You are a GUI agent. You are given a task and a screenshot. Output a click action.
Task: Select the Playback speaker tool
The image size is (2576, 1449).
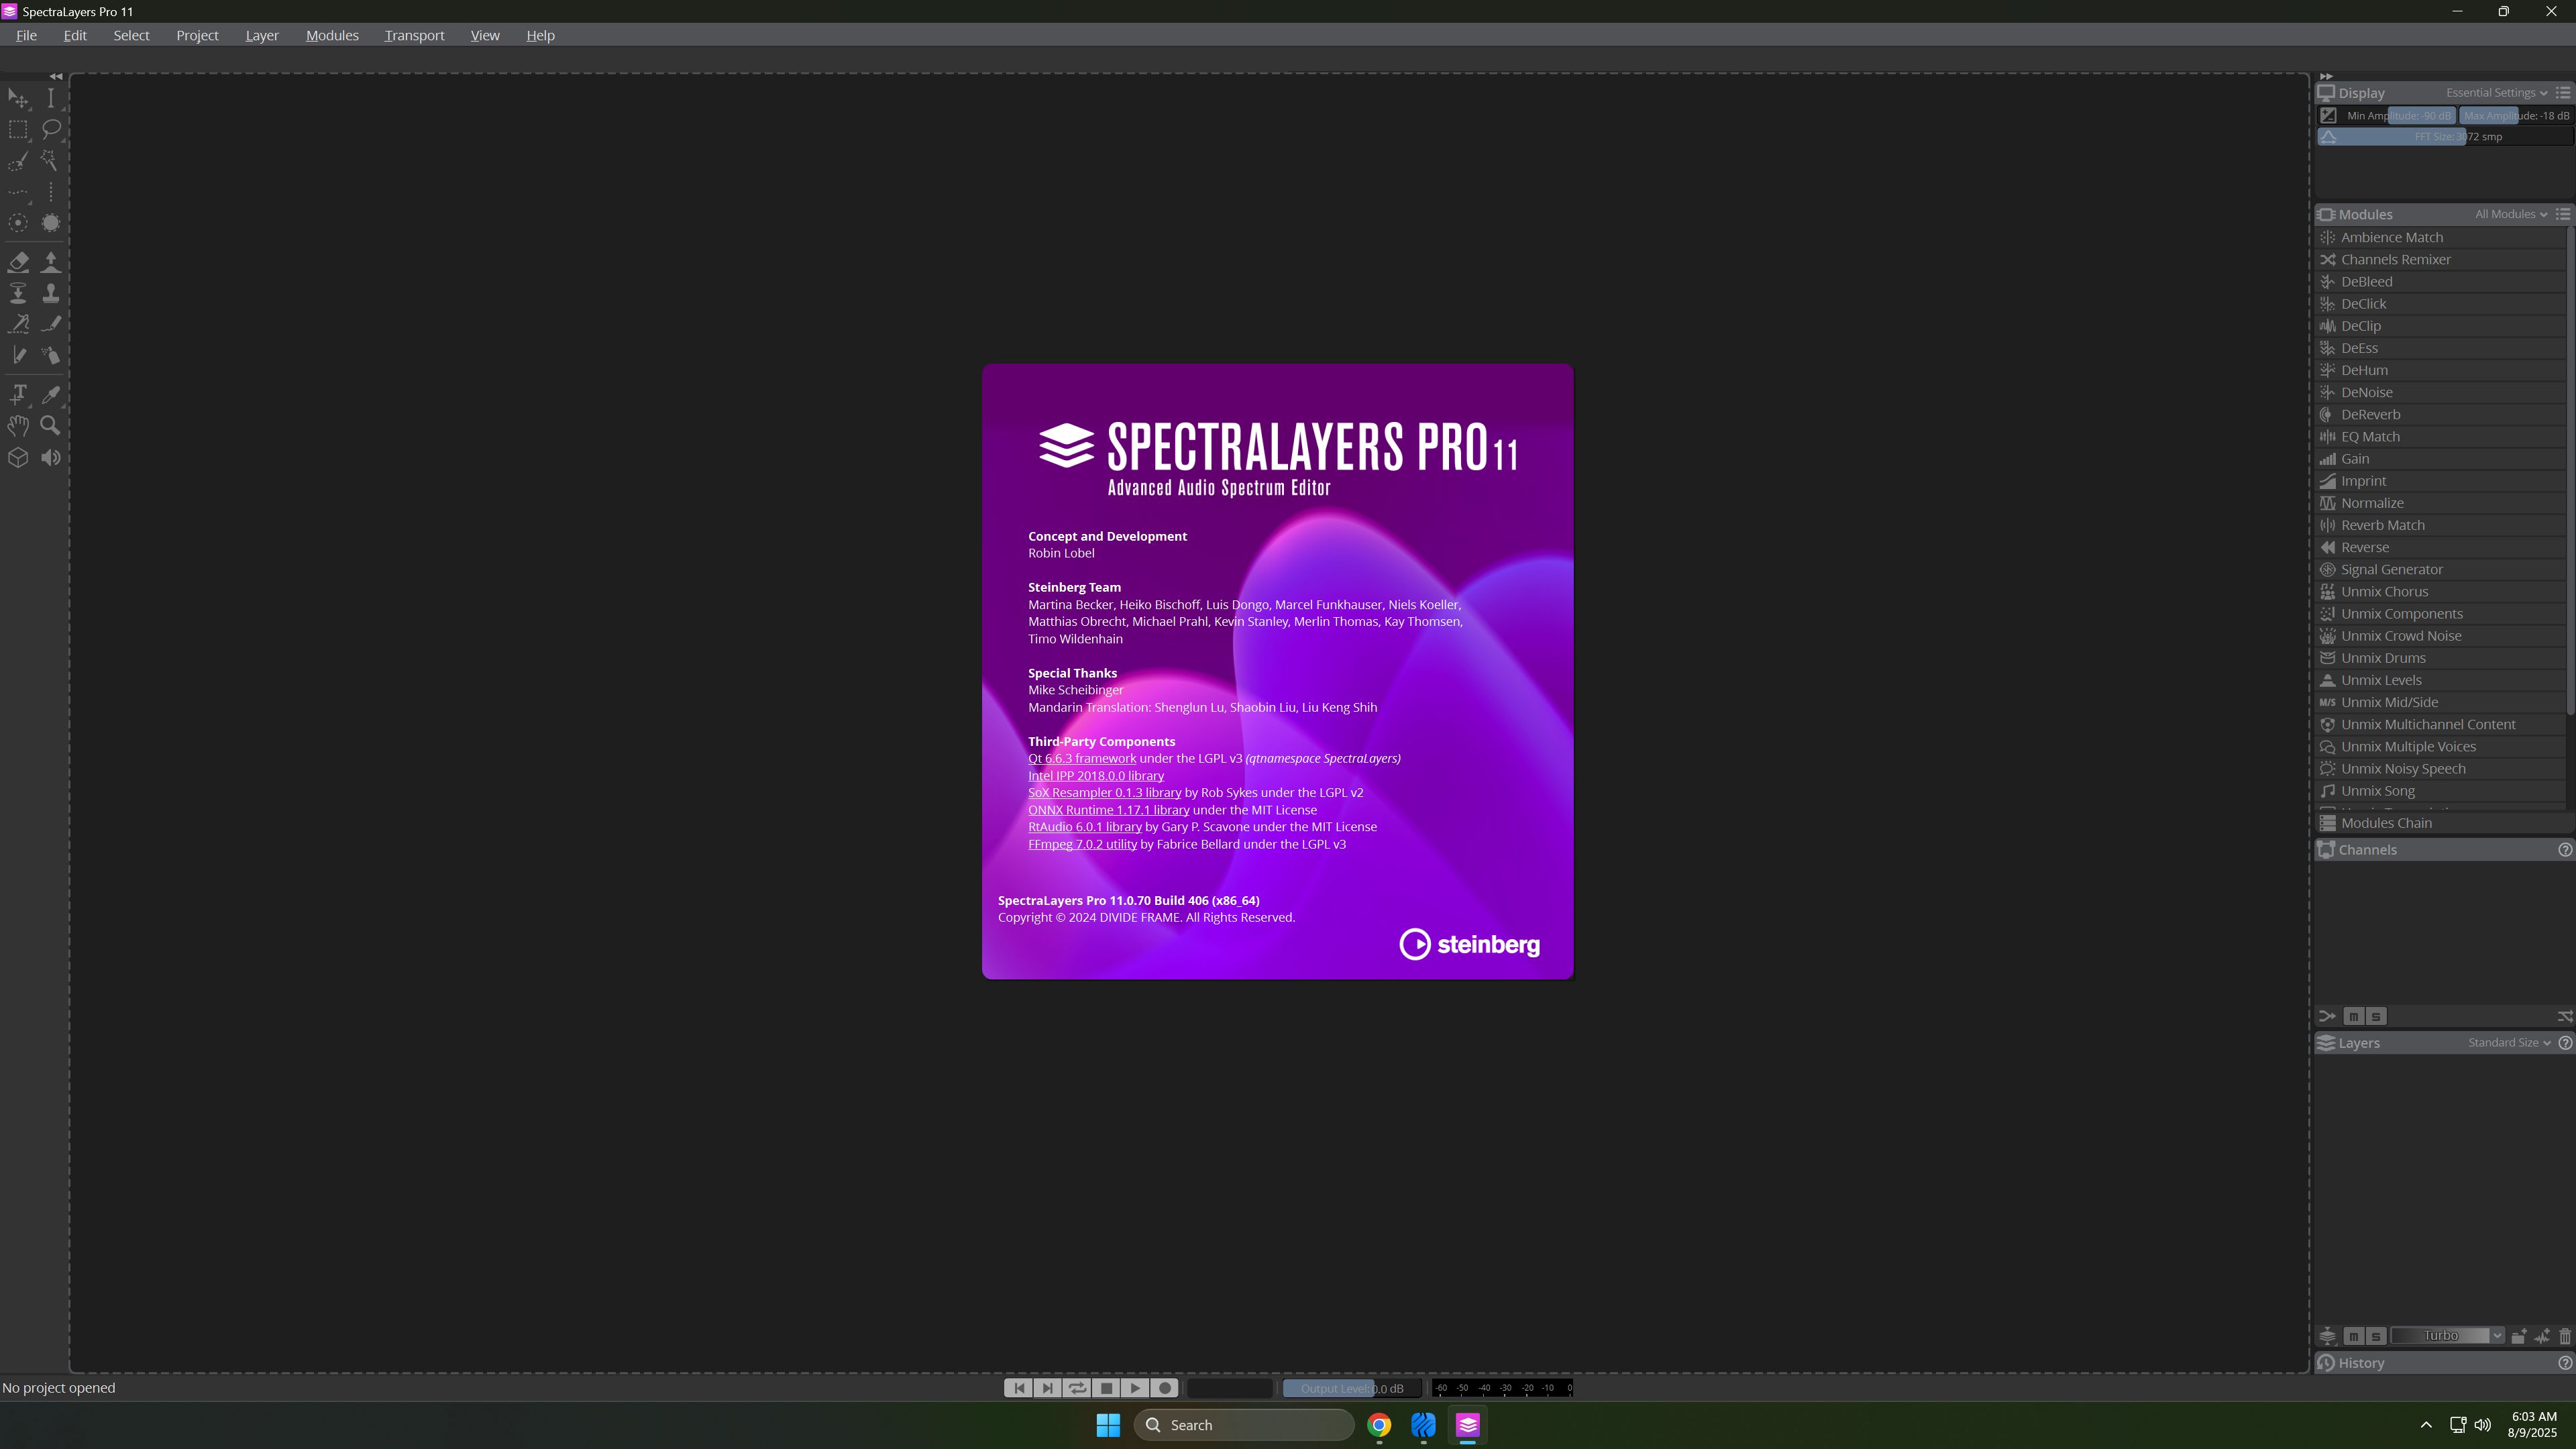pos(51,458)
